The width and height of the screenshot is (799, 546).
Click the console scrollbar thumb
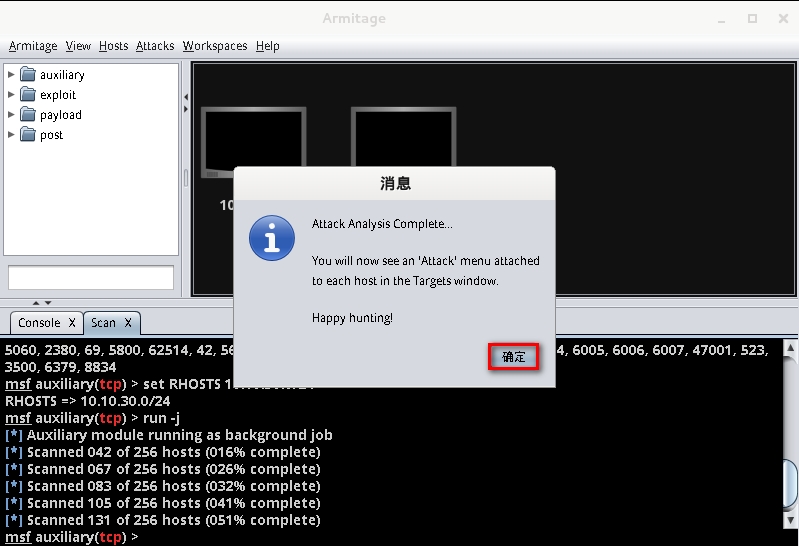[791, 484]
